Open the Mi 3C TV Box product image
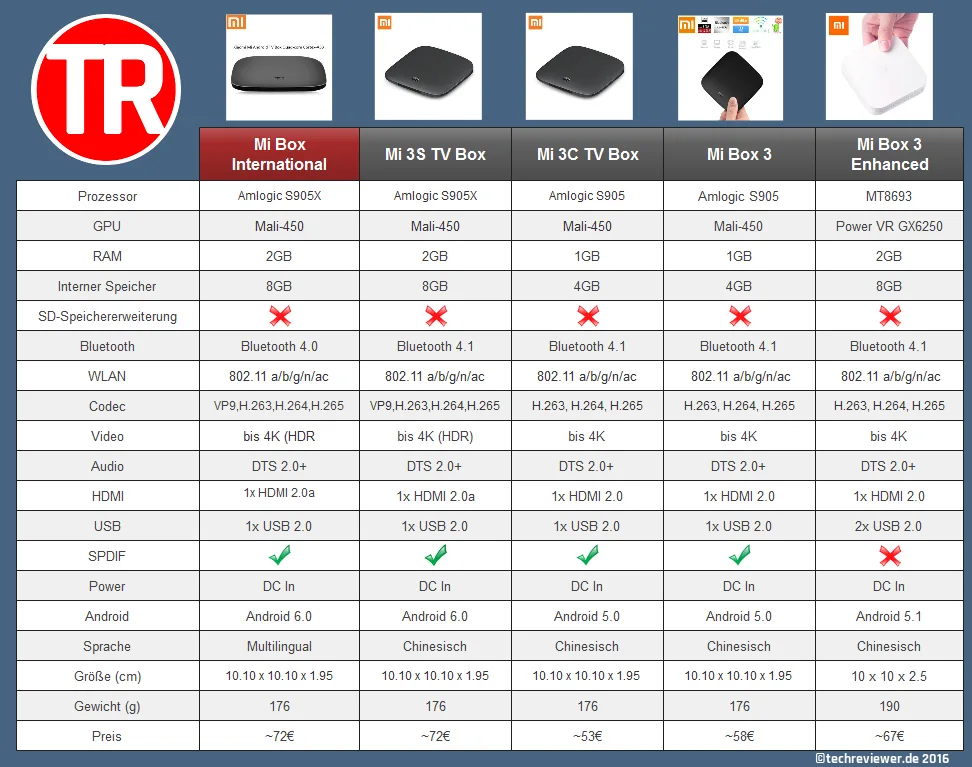This screenshot has height=767, width=972. pos(579,67)
